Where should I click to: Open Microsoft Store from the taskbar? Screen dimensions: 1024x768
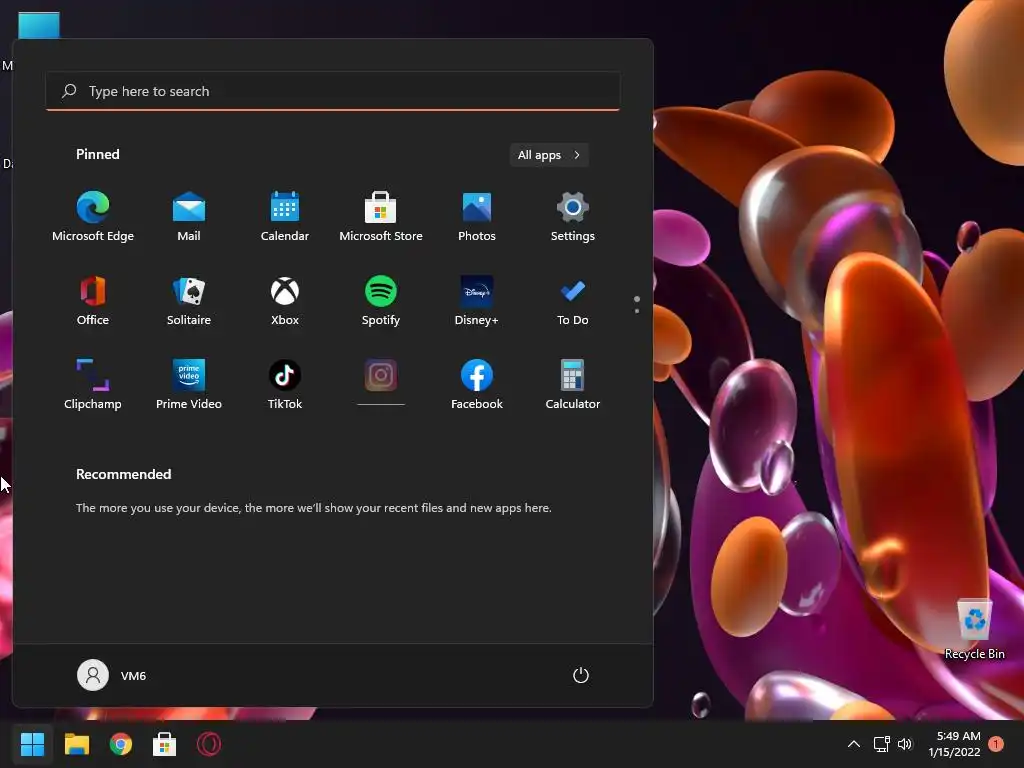(165, 744)
